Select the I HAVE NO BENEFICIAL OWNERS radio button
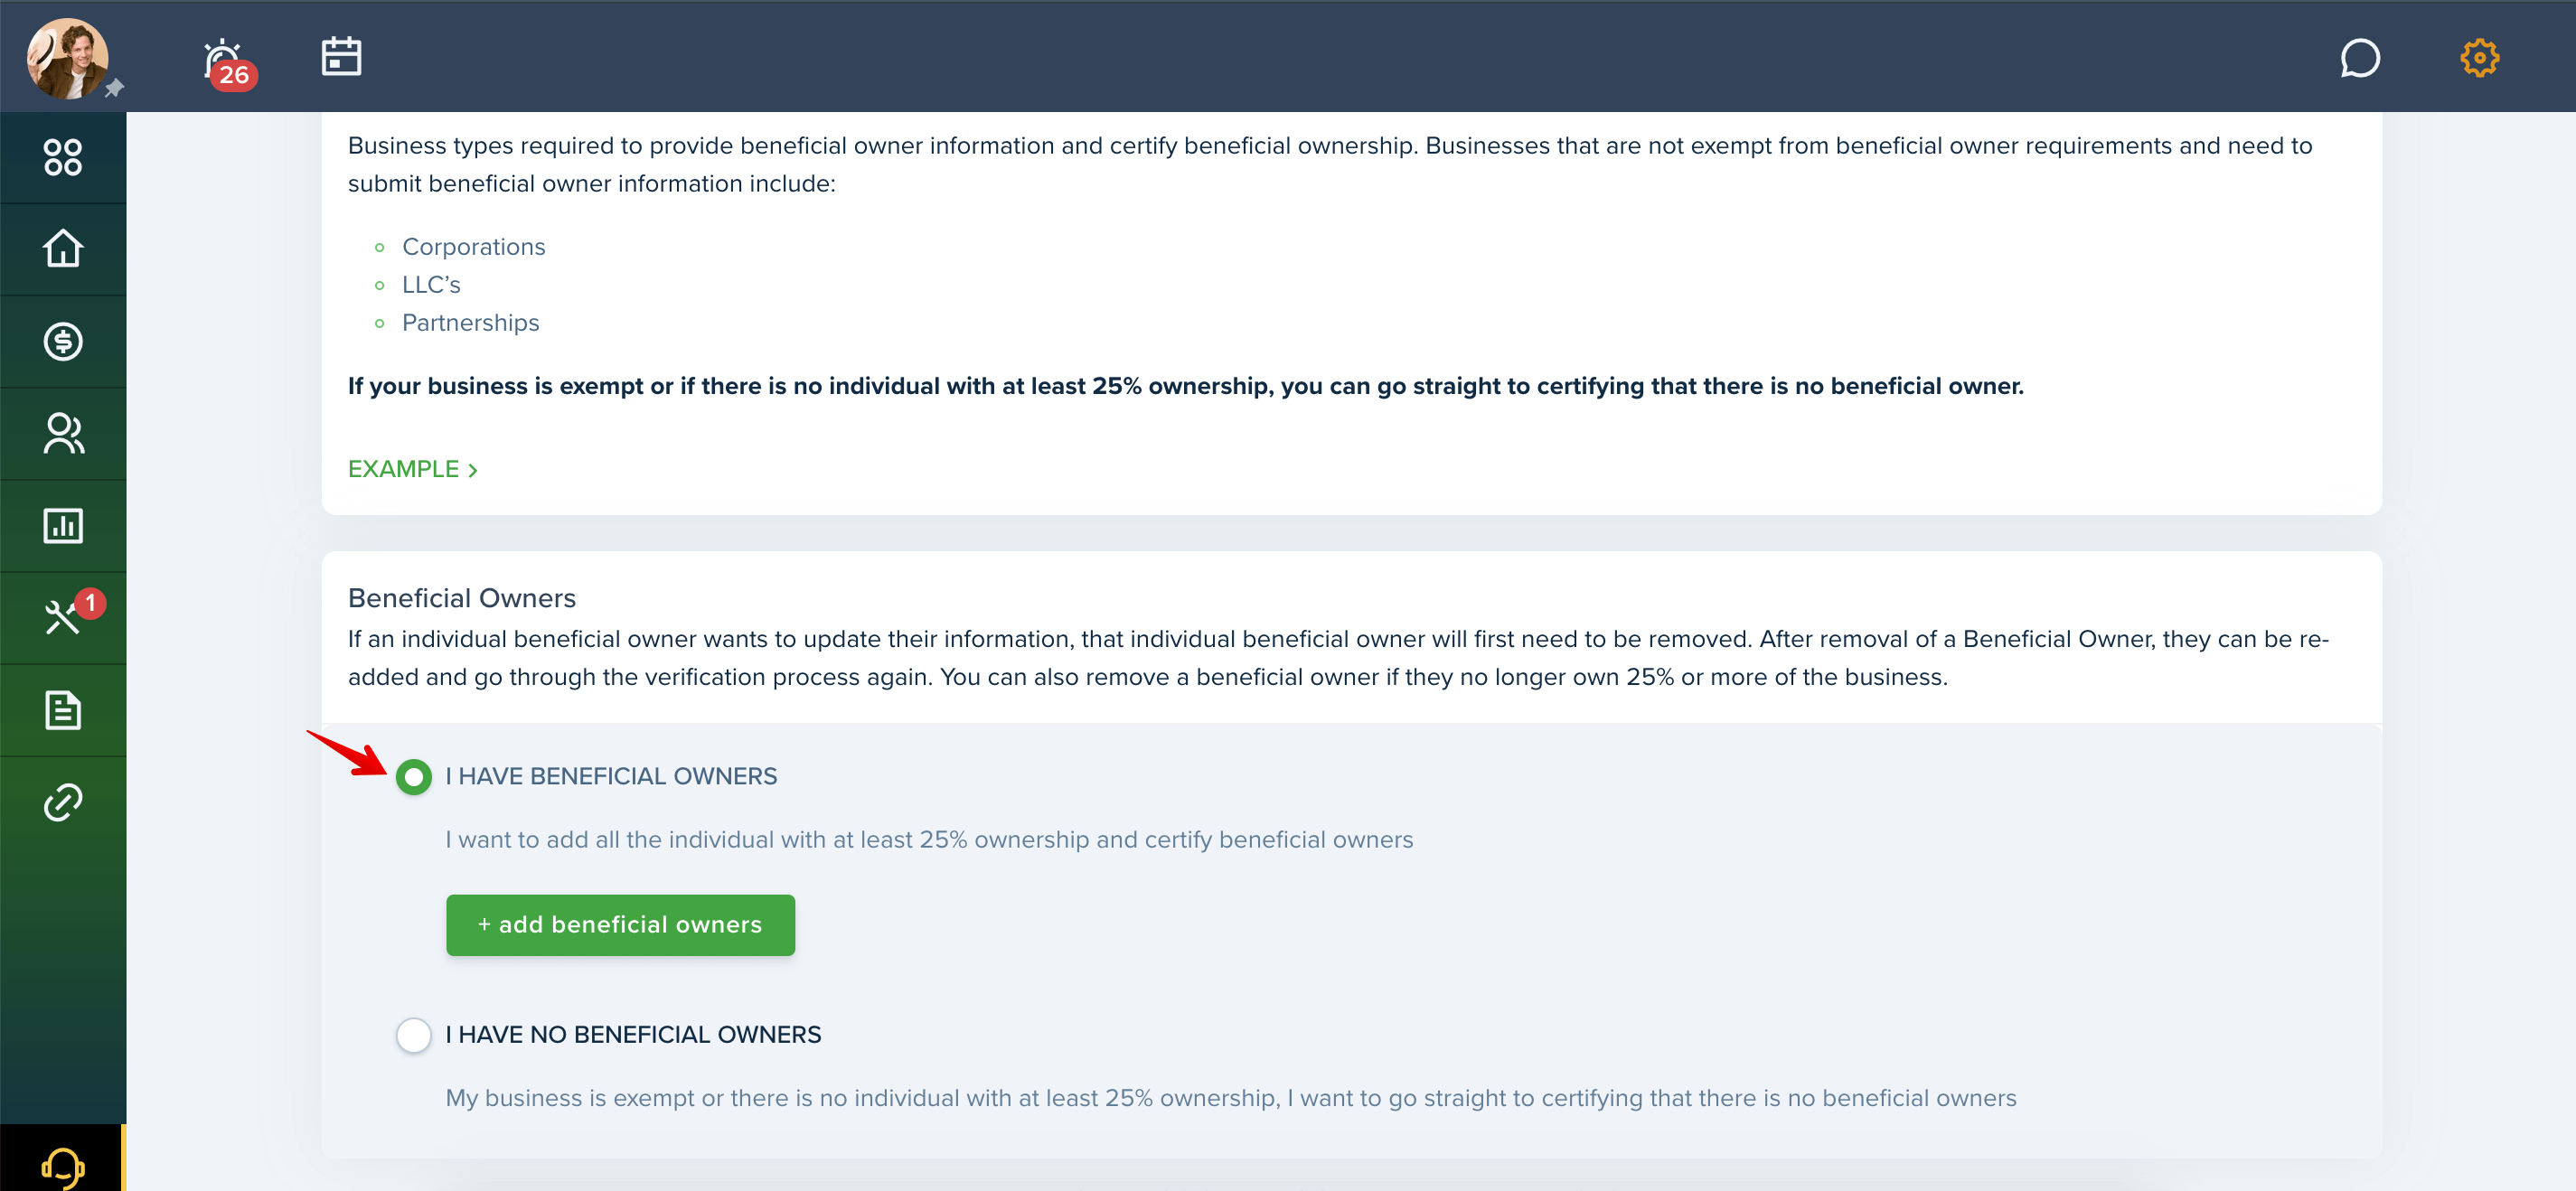Screen dimensions: 2576x1191 pyautogui.click(x=413, y=1035)
